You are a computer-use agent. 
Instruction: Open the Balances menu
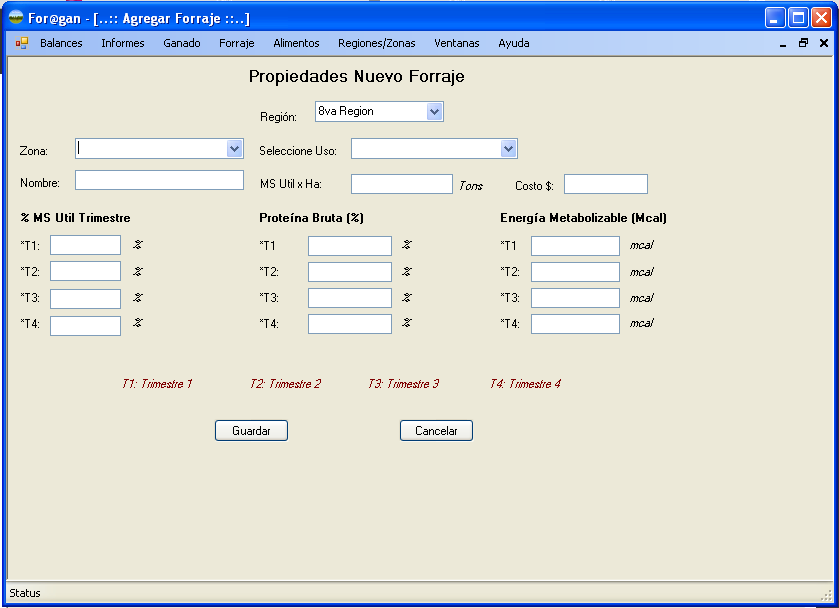point(61,43)
